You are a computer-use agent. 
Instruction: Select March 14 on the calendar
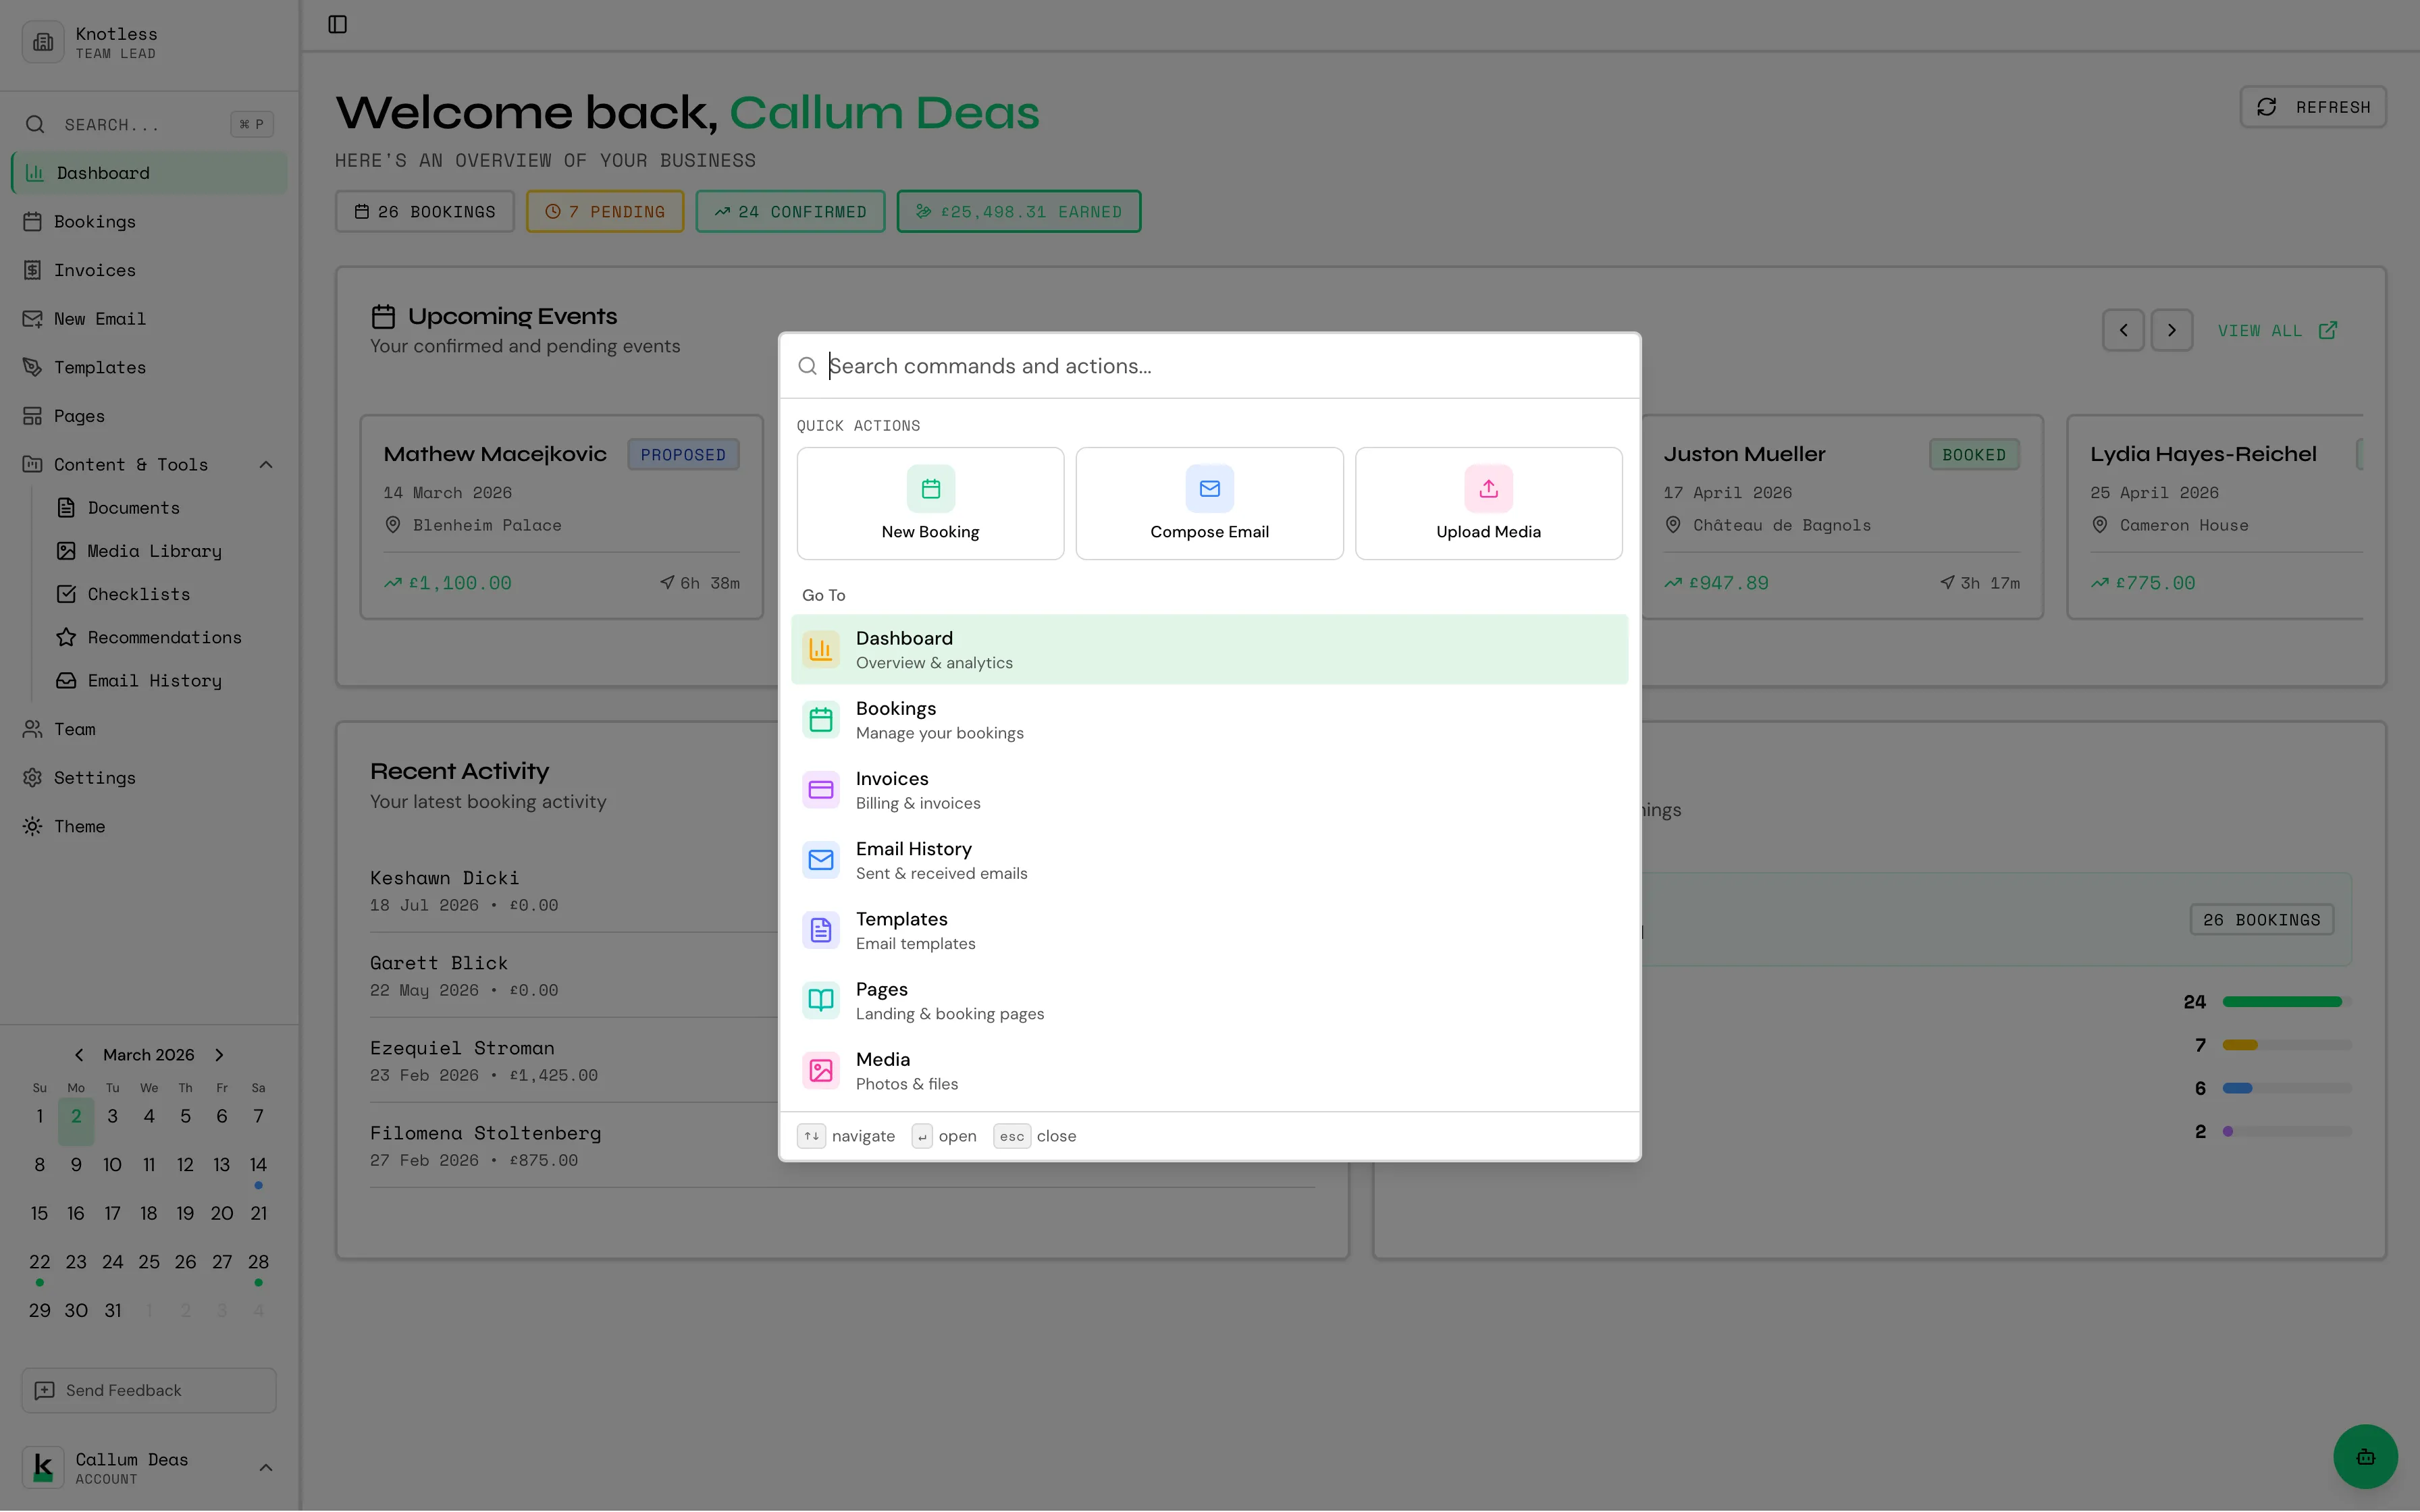pyautogui.click(x=258, y=1164)
